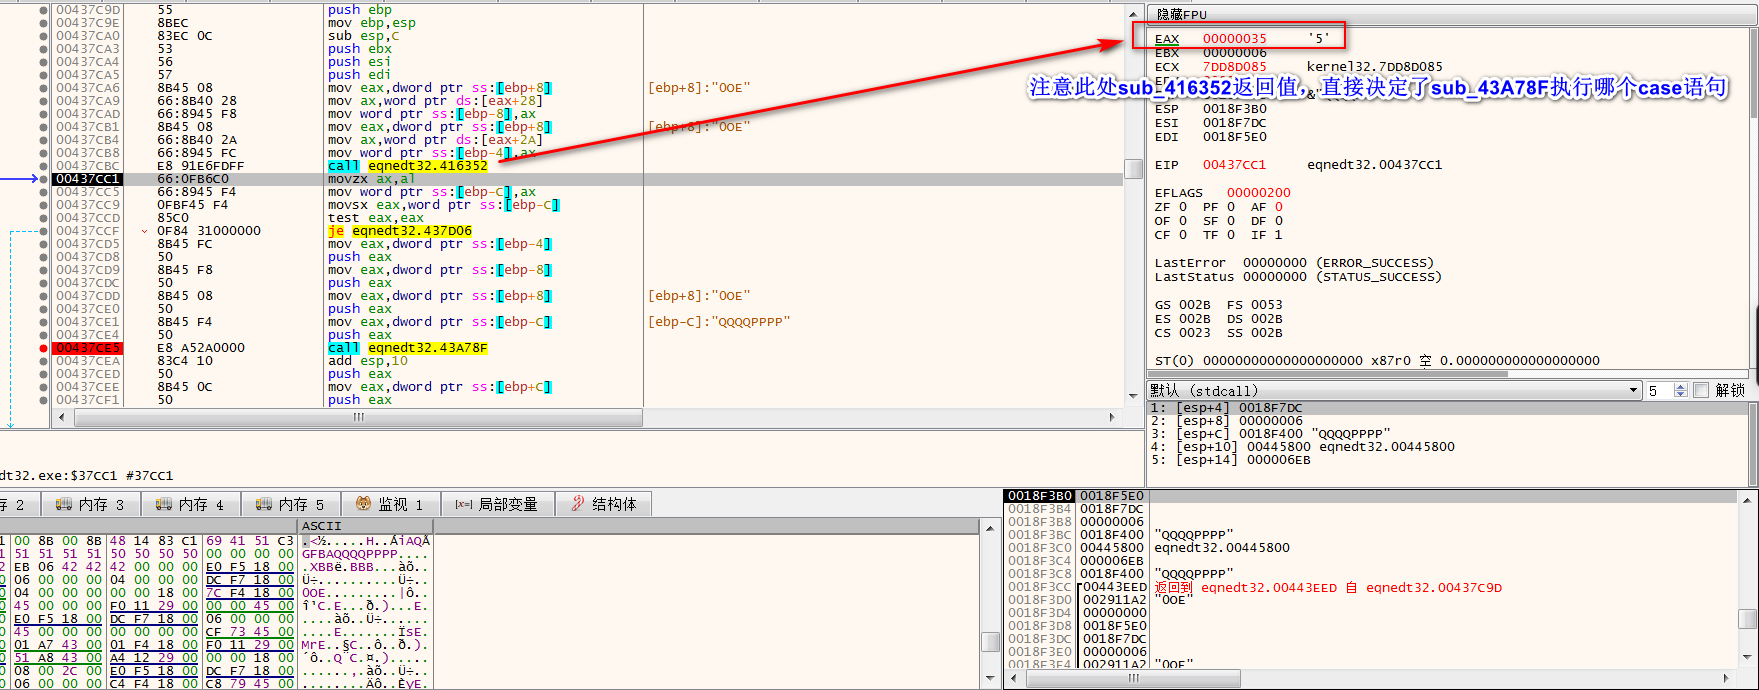Toggle breakpoint dot at address 00437CCF

click(43, 231)
